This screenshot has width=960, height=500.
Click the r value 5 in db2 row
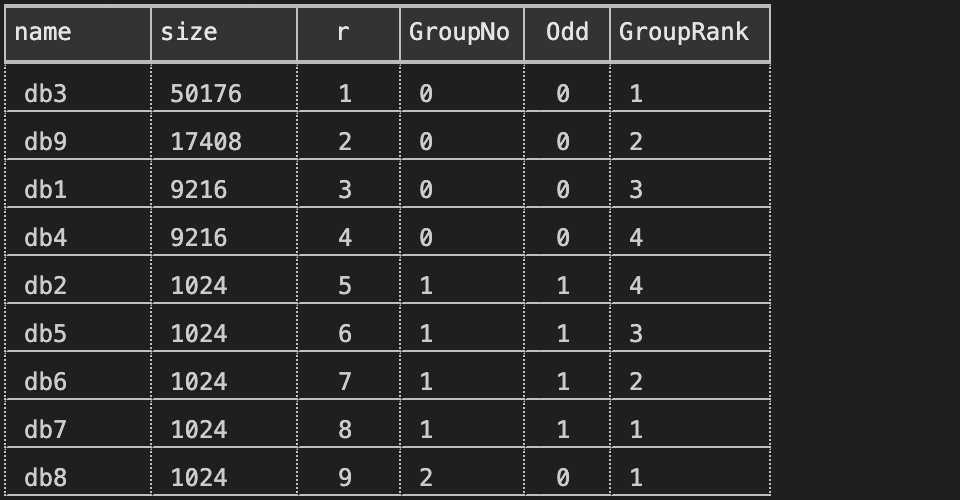click(348, 280)
